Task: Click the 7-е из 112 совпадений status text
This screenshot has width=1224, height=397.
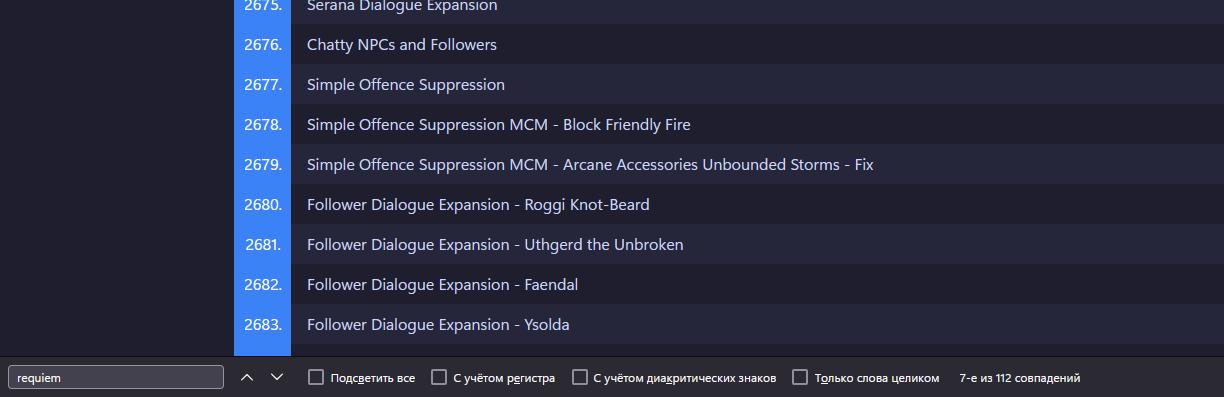Action: [x=1019, y=378]
